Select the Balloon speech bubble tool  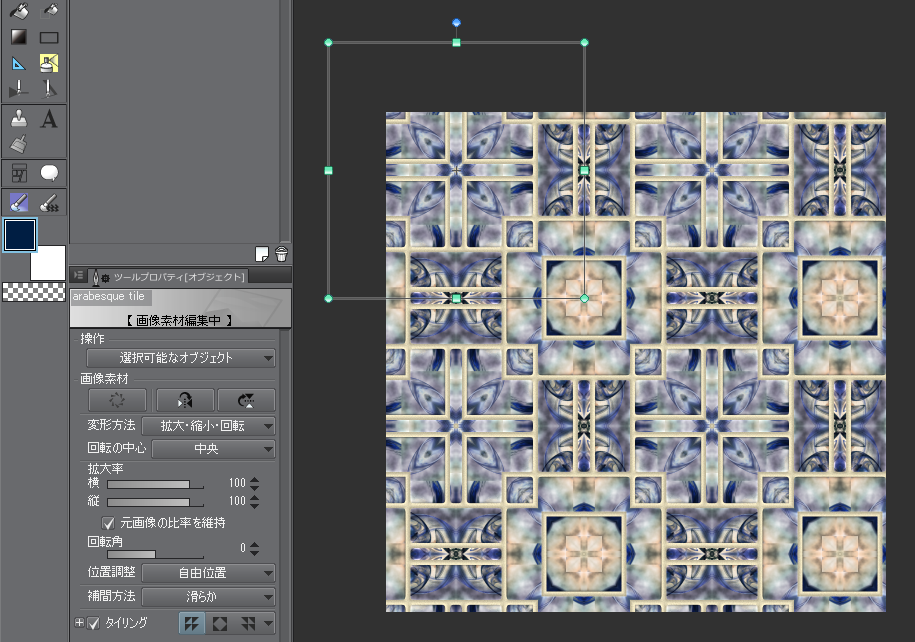[49, 173]
